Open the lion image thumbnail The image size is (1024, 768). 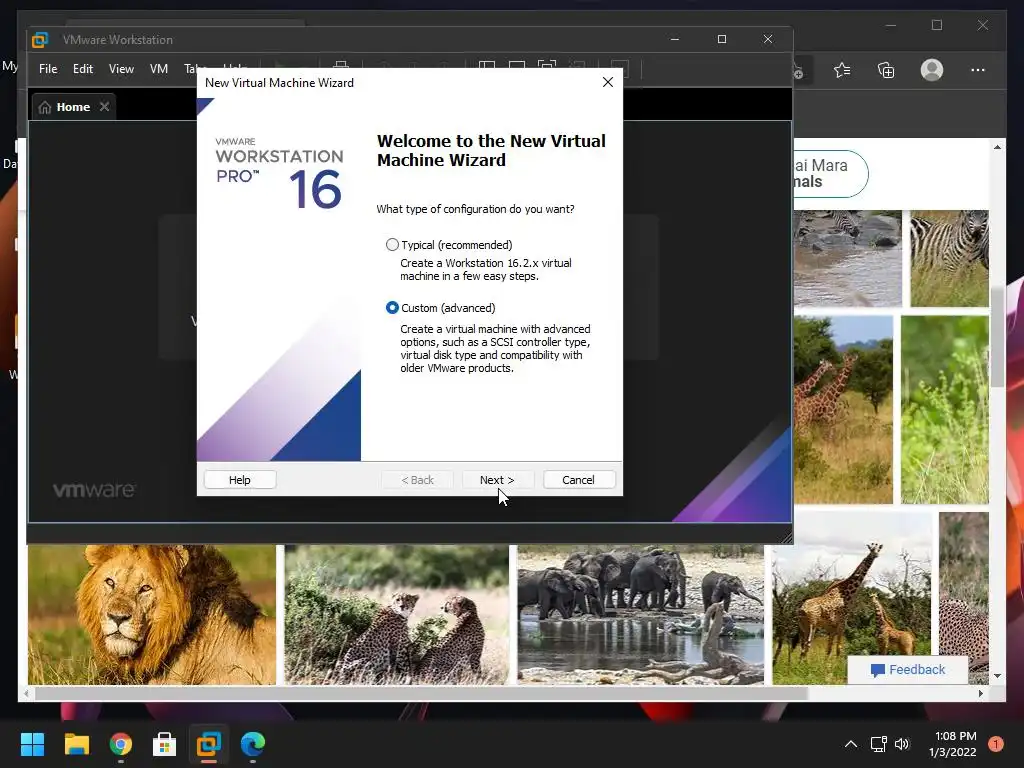[x=152, y=615]
